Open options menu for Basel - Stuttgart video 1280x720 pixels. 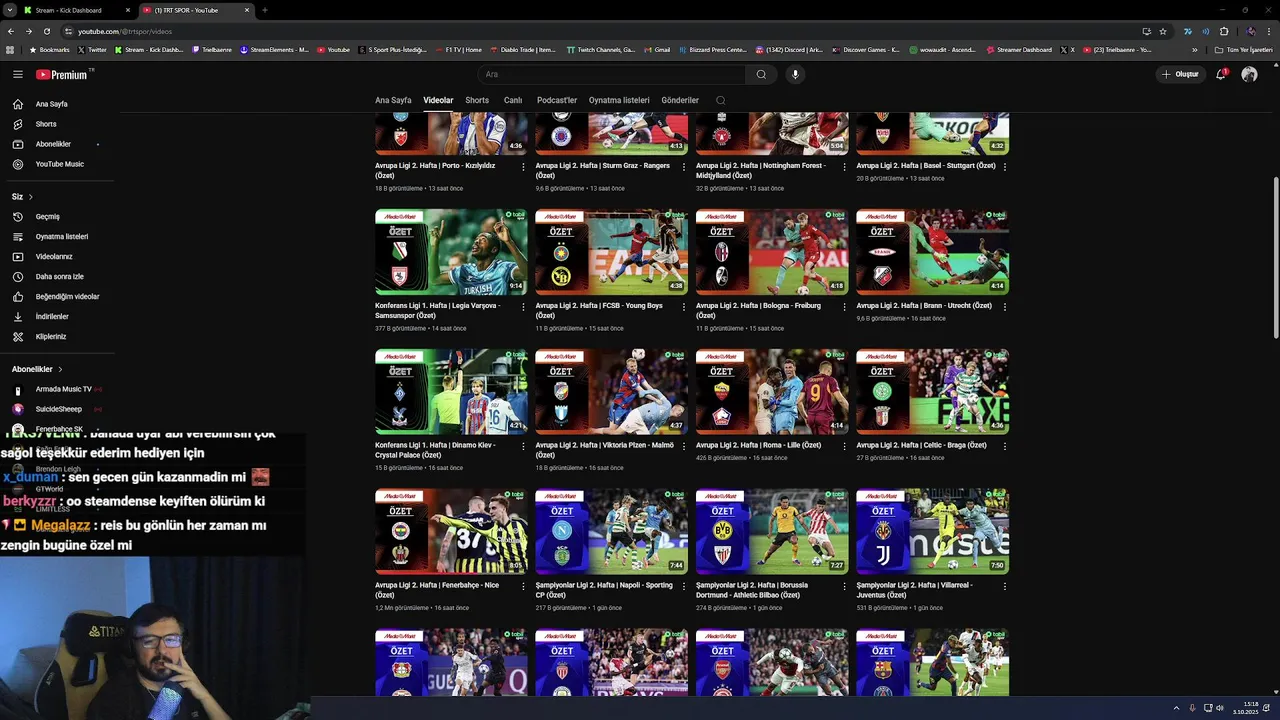1005,167
